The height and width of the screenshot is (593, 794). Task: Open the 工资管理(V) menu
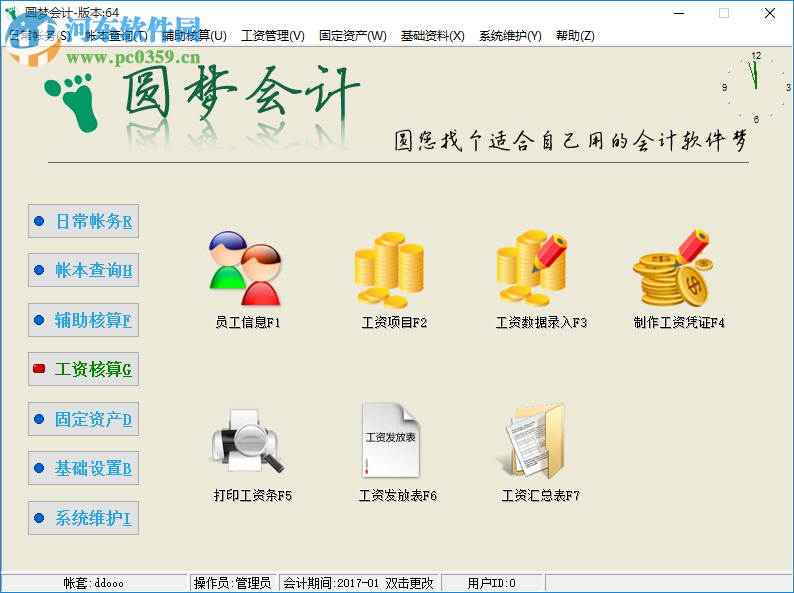tap(273, 36)
